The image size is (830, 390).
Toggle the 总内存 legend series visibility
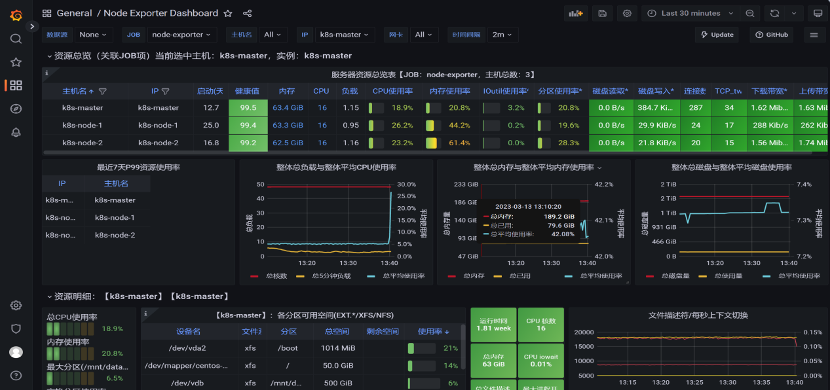pyautogui.click(x=459, y=276)
